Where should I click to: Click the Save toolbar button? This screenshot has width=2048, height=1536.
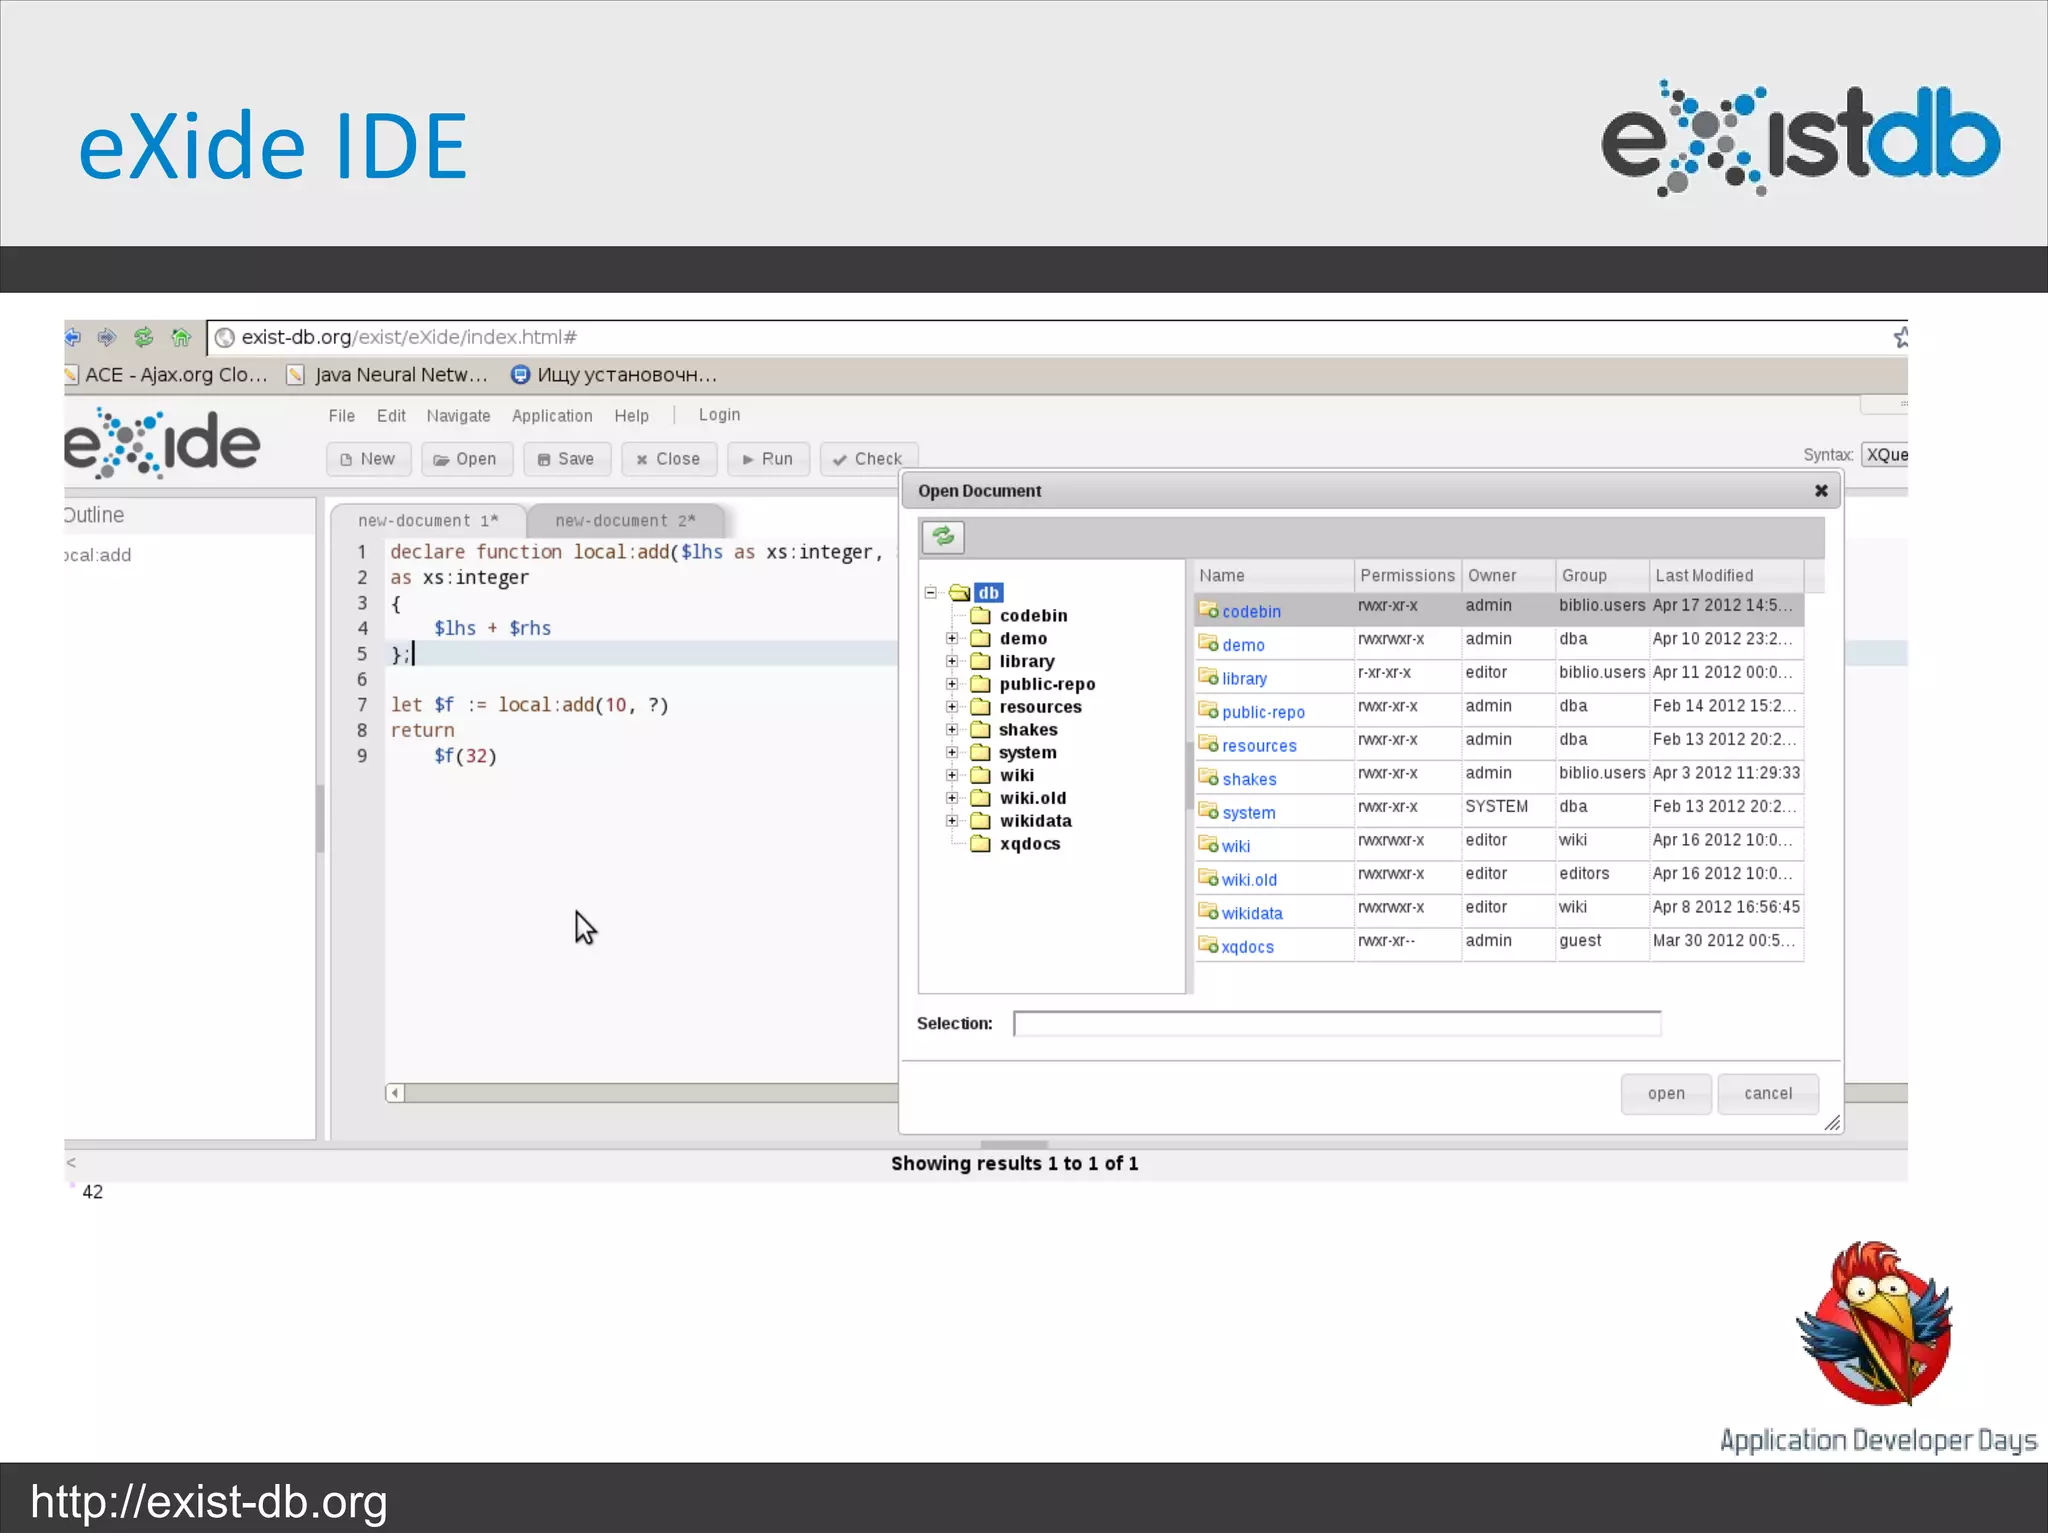[566, 459]
